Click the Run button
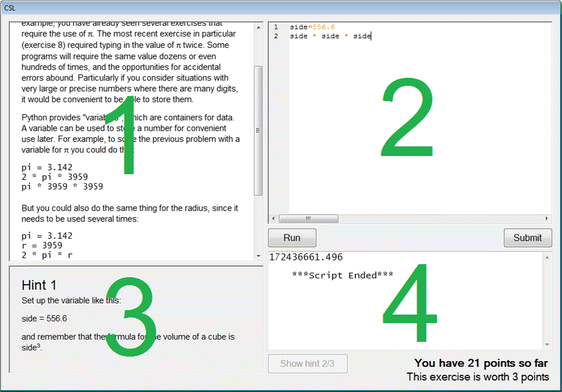 coord(292,238)
